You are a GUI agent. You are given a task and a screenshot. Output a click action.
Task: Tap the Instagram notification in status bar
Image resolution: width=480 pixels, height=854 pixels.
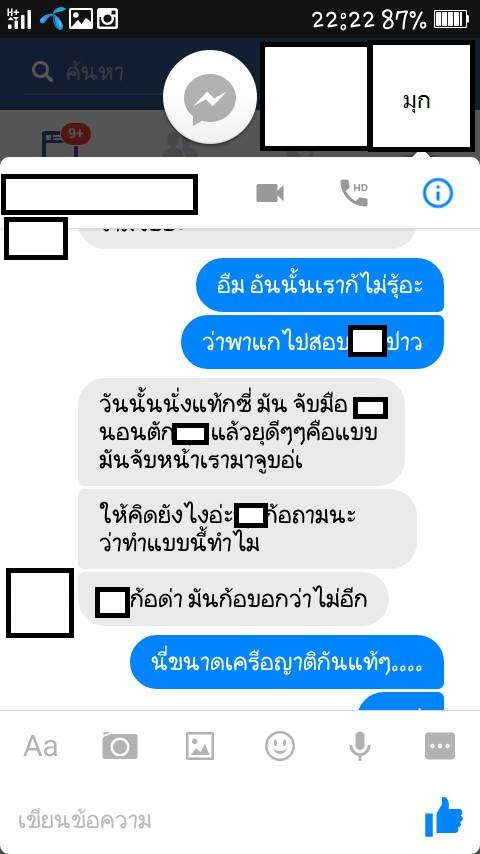pyautogui.click(x=107, y=19)
